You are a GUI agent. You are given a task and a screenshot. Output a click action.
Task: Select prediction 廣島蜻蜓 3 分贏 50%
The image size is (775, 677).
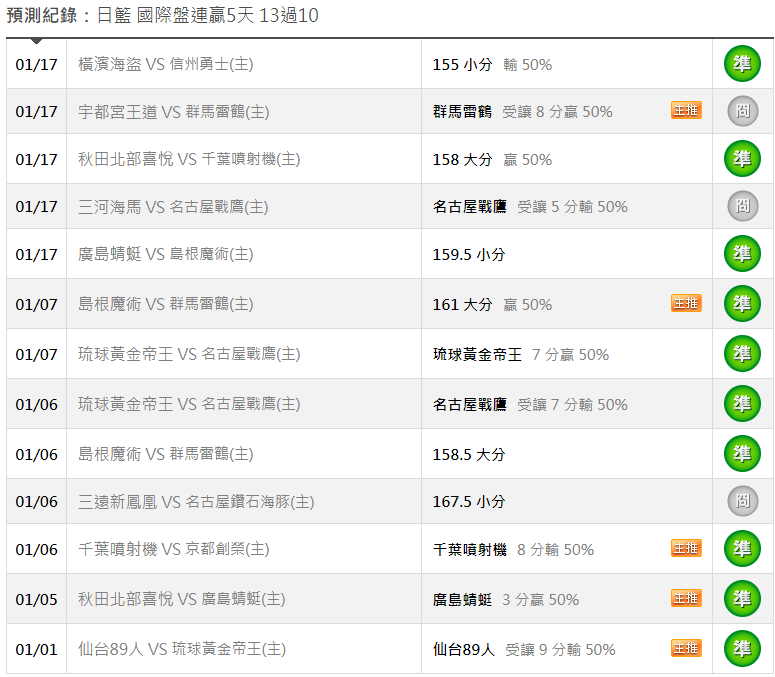pyautogui.click(x=506, y=599)
